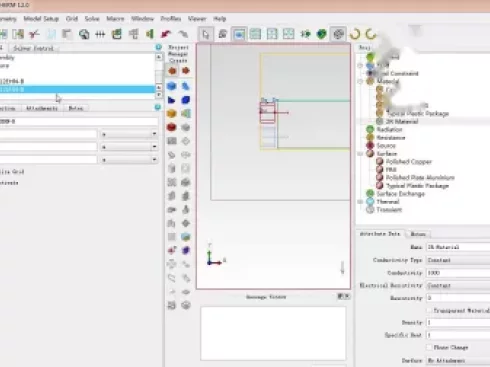Switch to the Solver Control tab
The image size is (490, 367).
tap(33, 48)
